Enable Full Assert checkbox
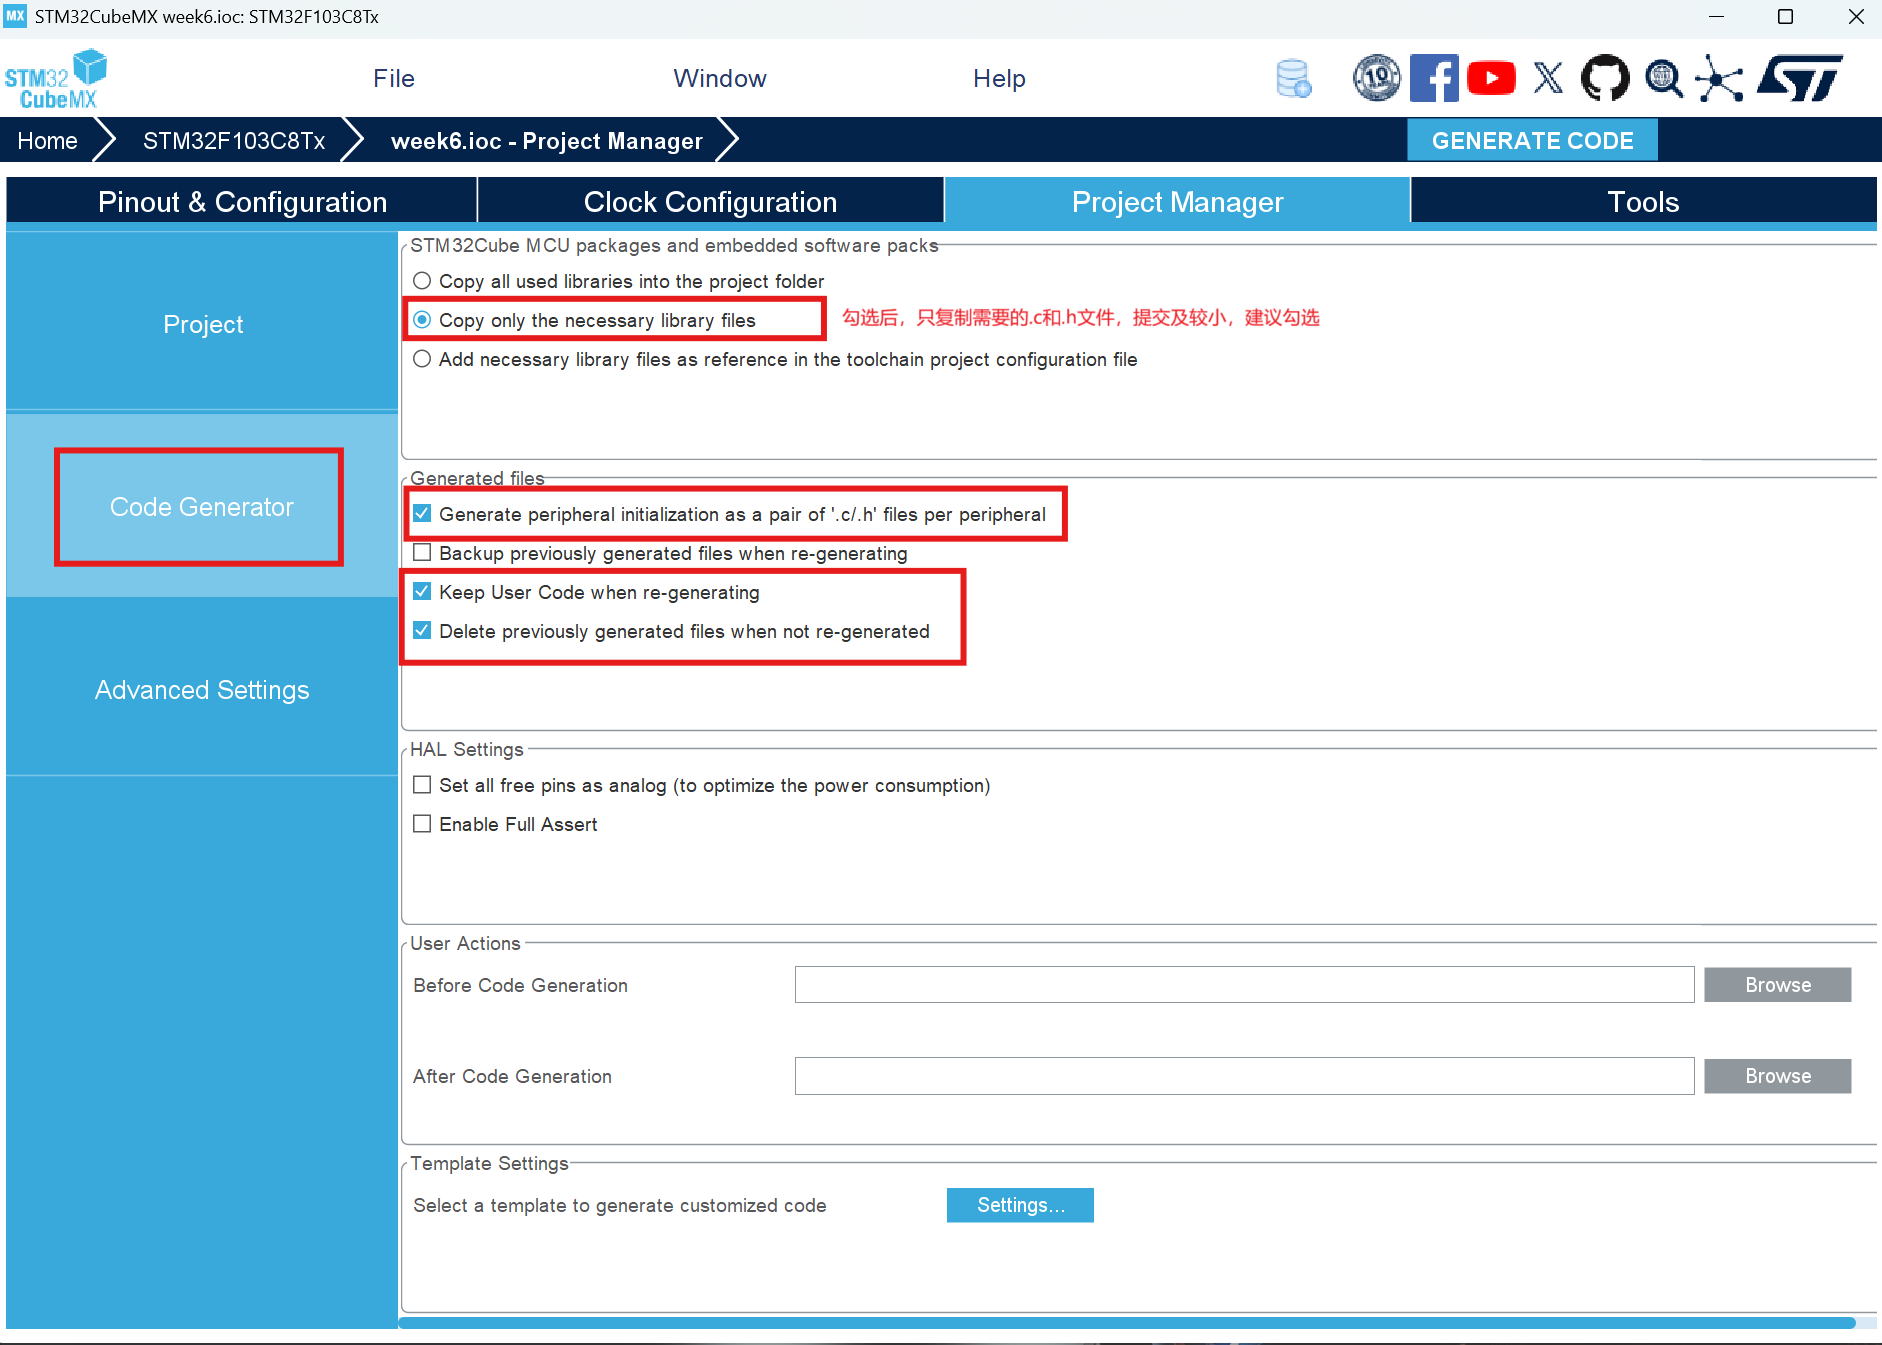 pos(422,824)
